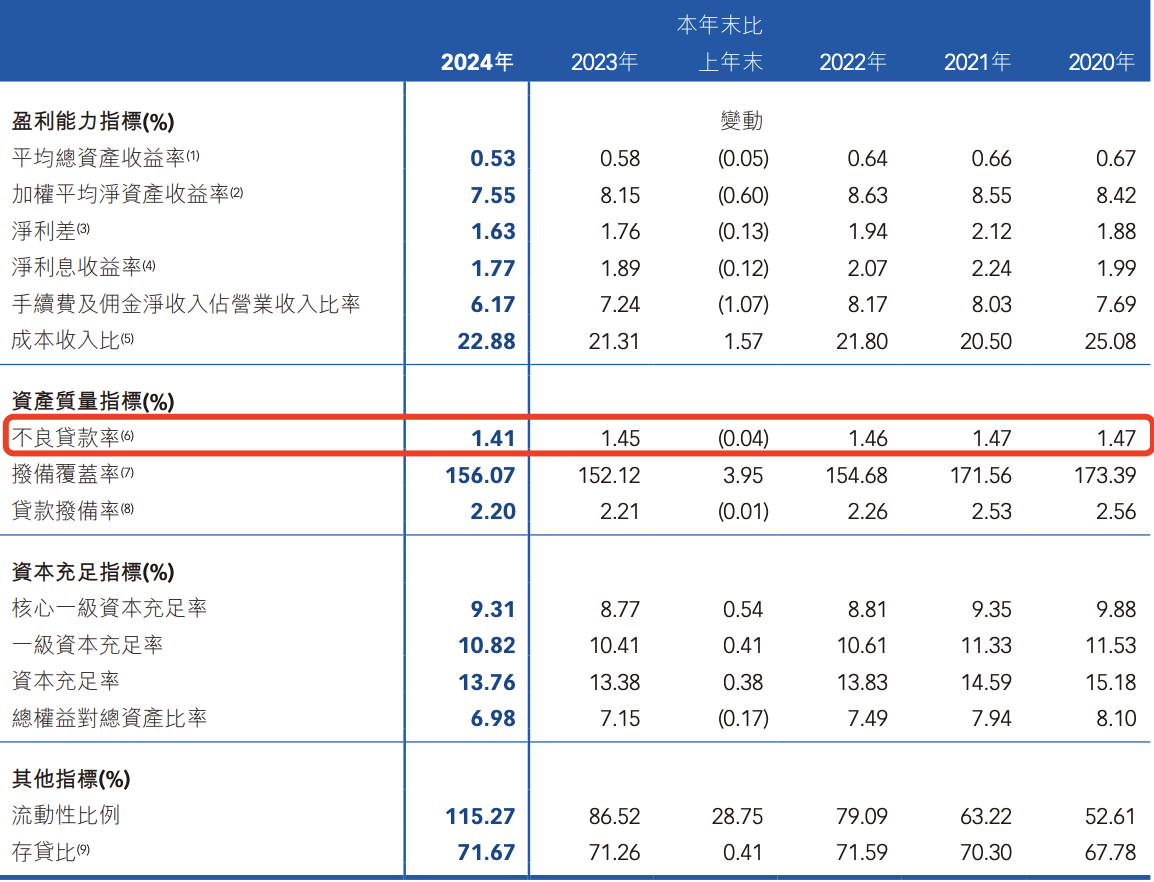Image resolution: width=1154 pixels, height=882 pixels.
Task: Select the 2022 資本充足率 value 13.83
Action: tap(853, 683)
